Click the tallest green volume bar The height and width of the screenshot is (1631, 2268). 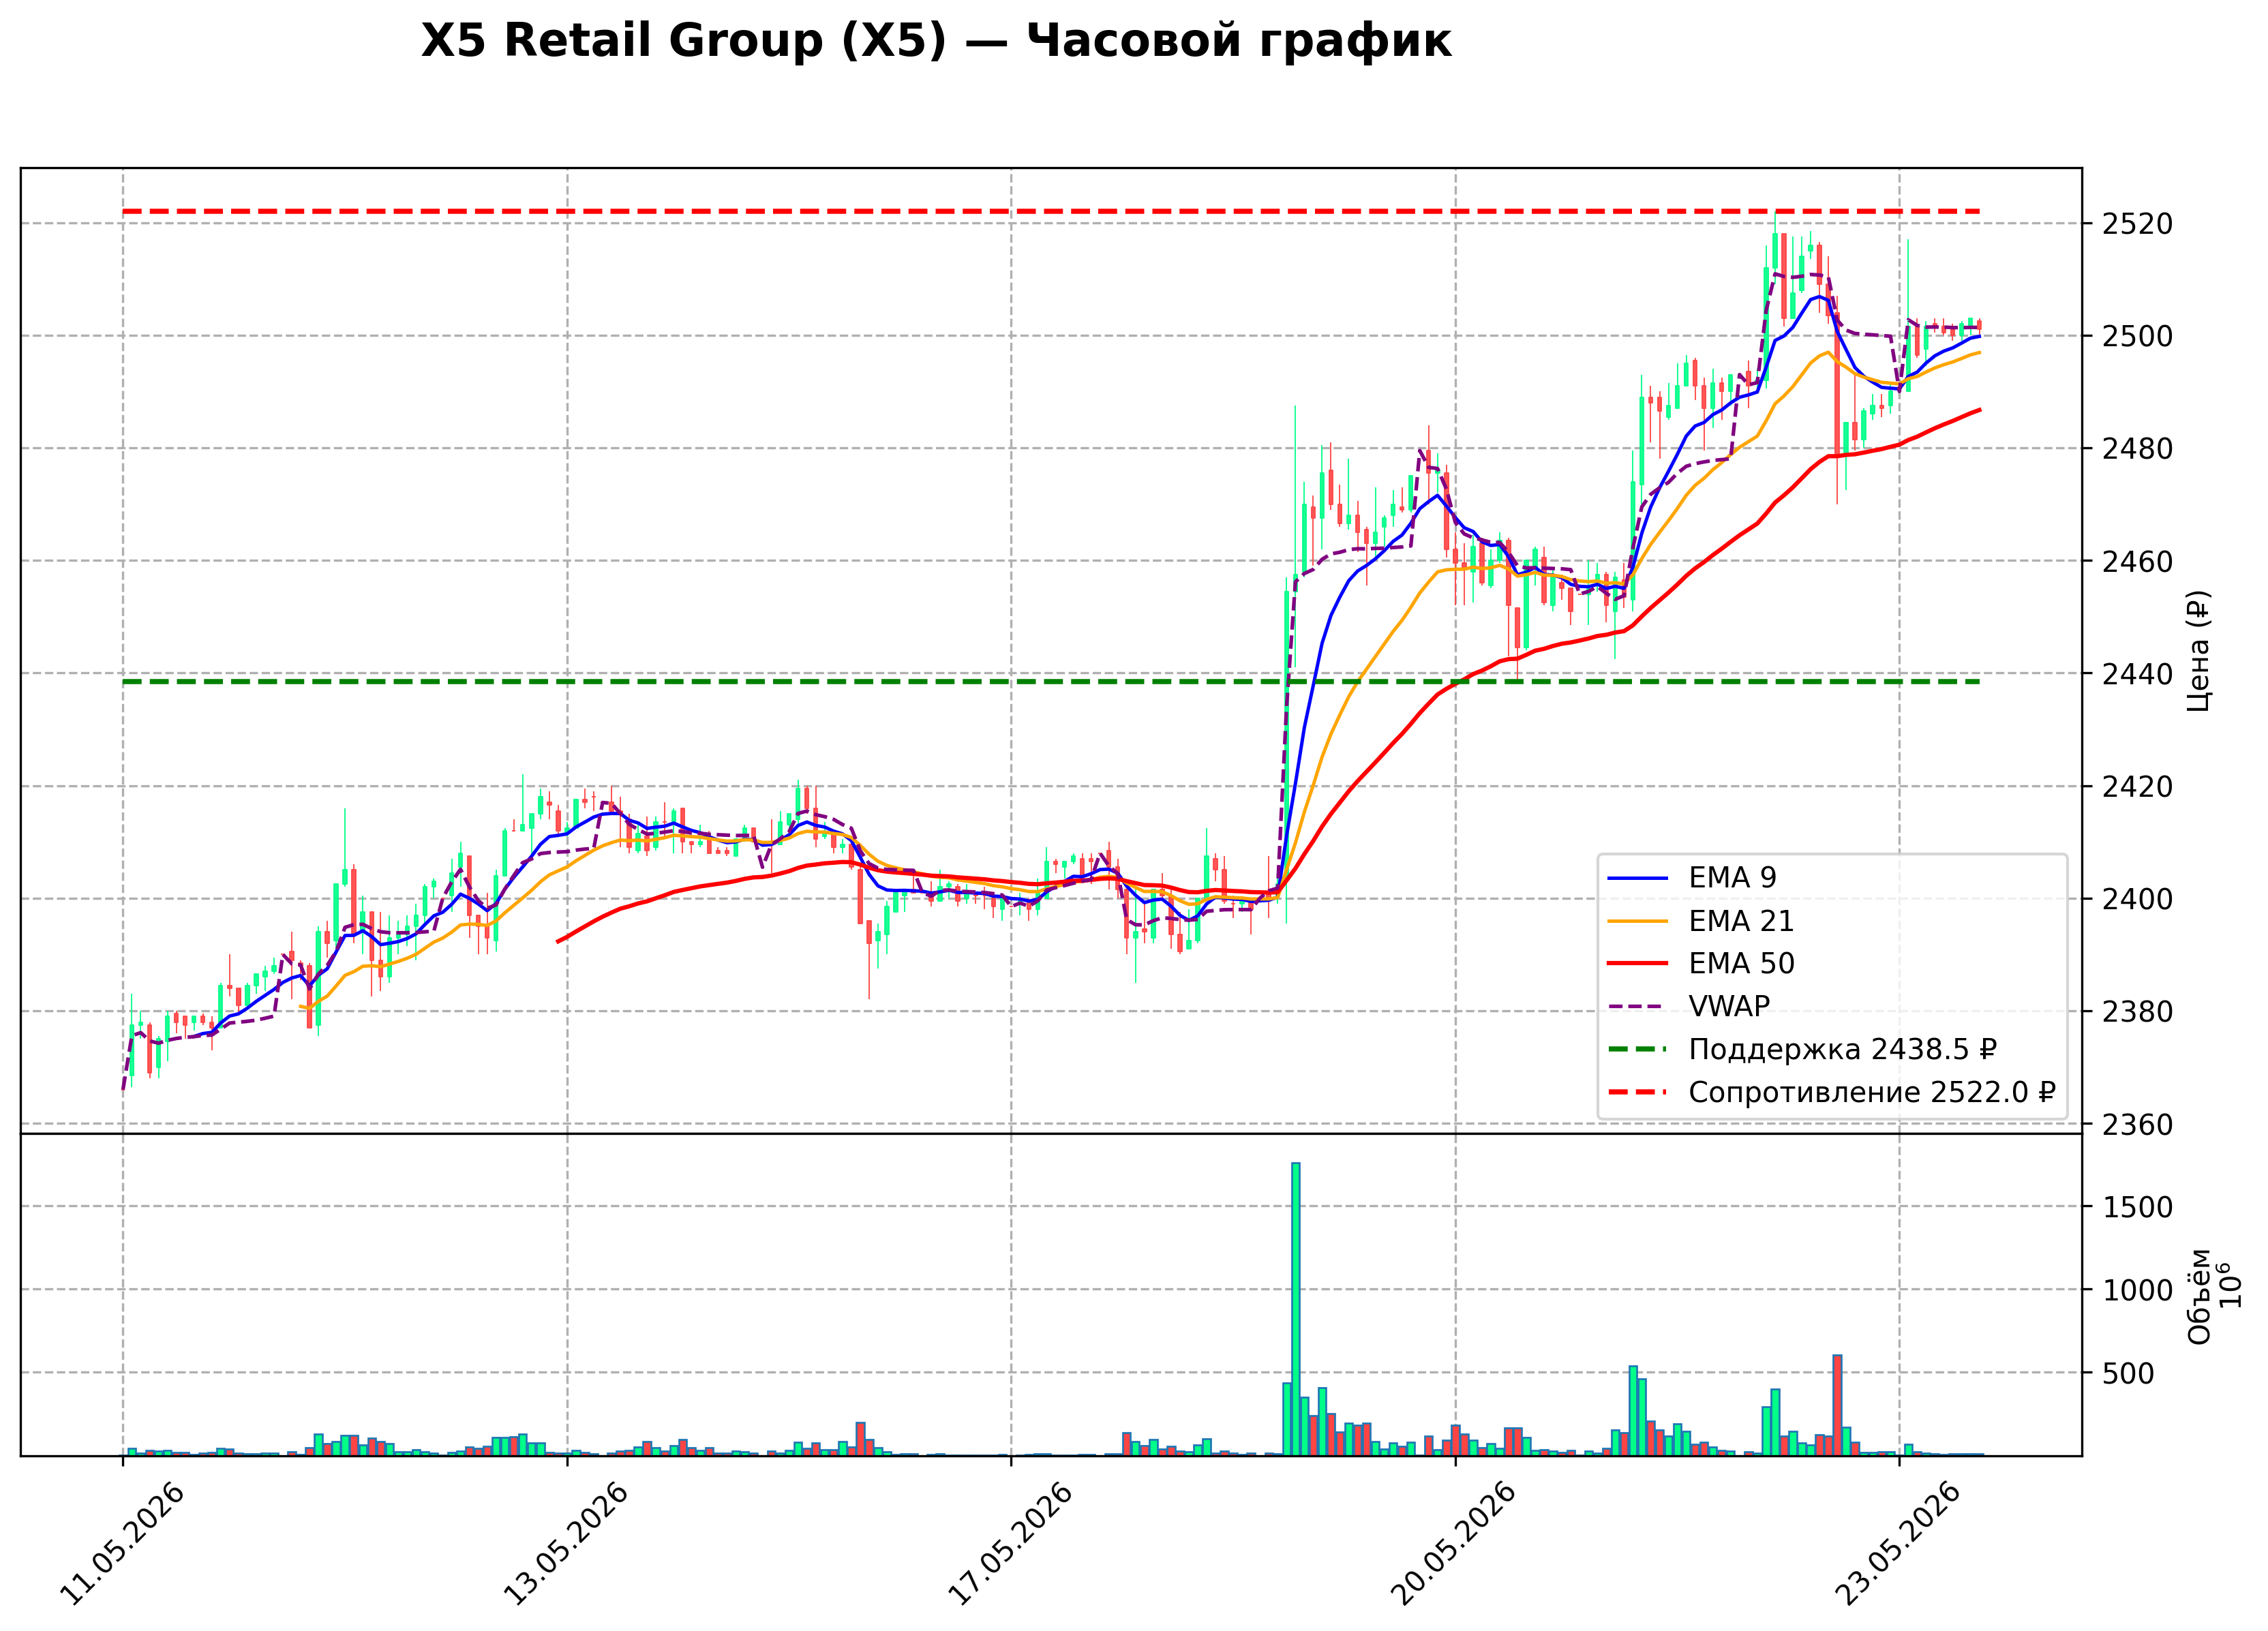(x=1295, y=1309)
